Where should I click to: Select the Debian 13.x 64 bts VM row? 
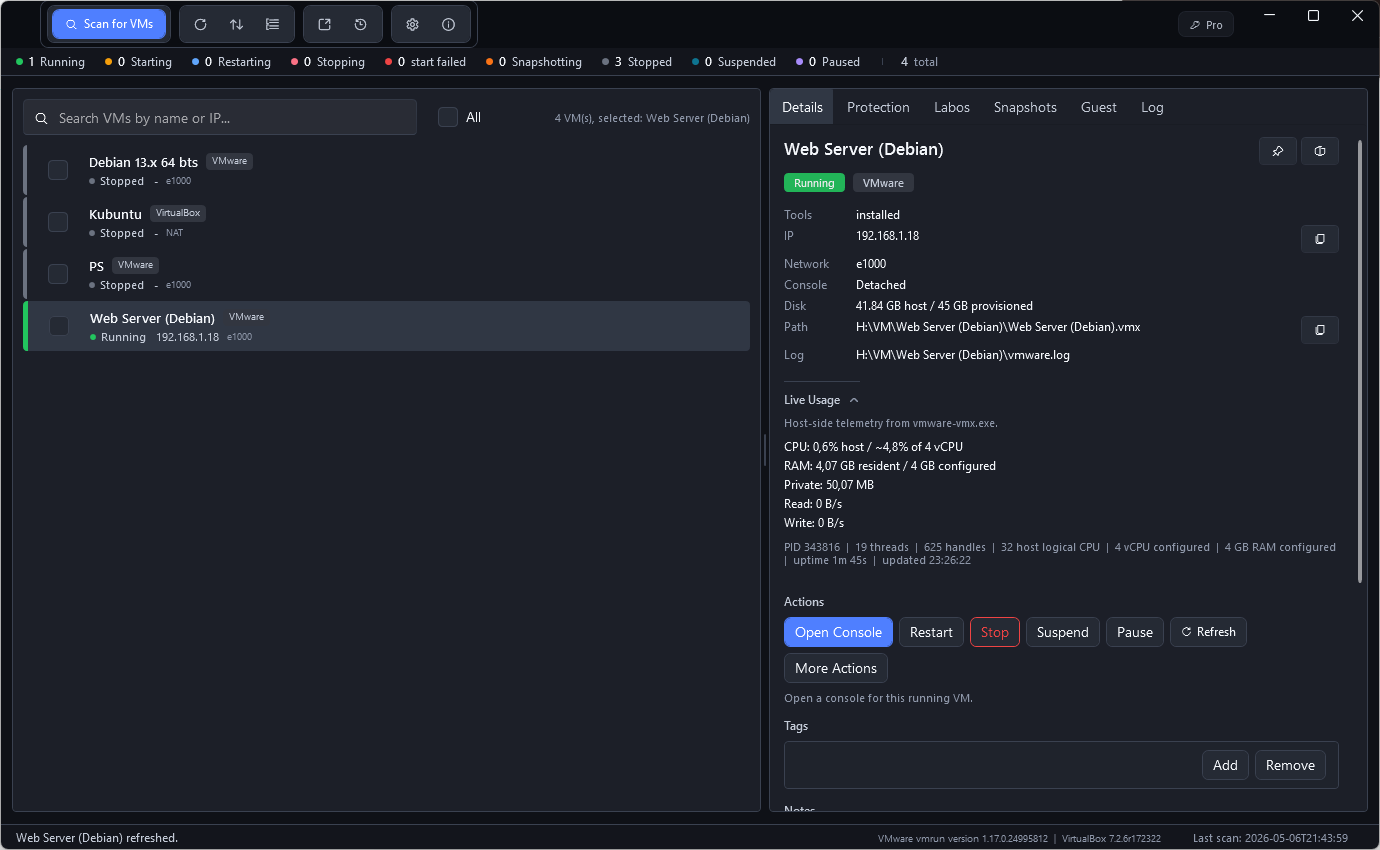(x=386, y=170)
